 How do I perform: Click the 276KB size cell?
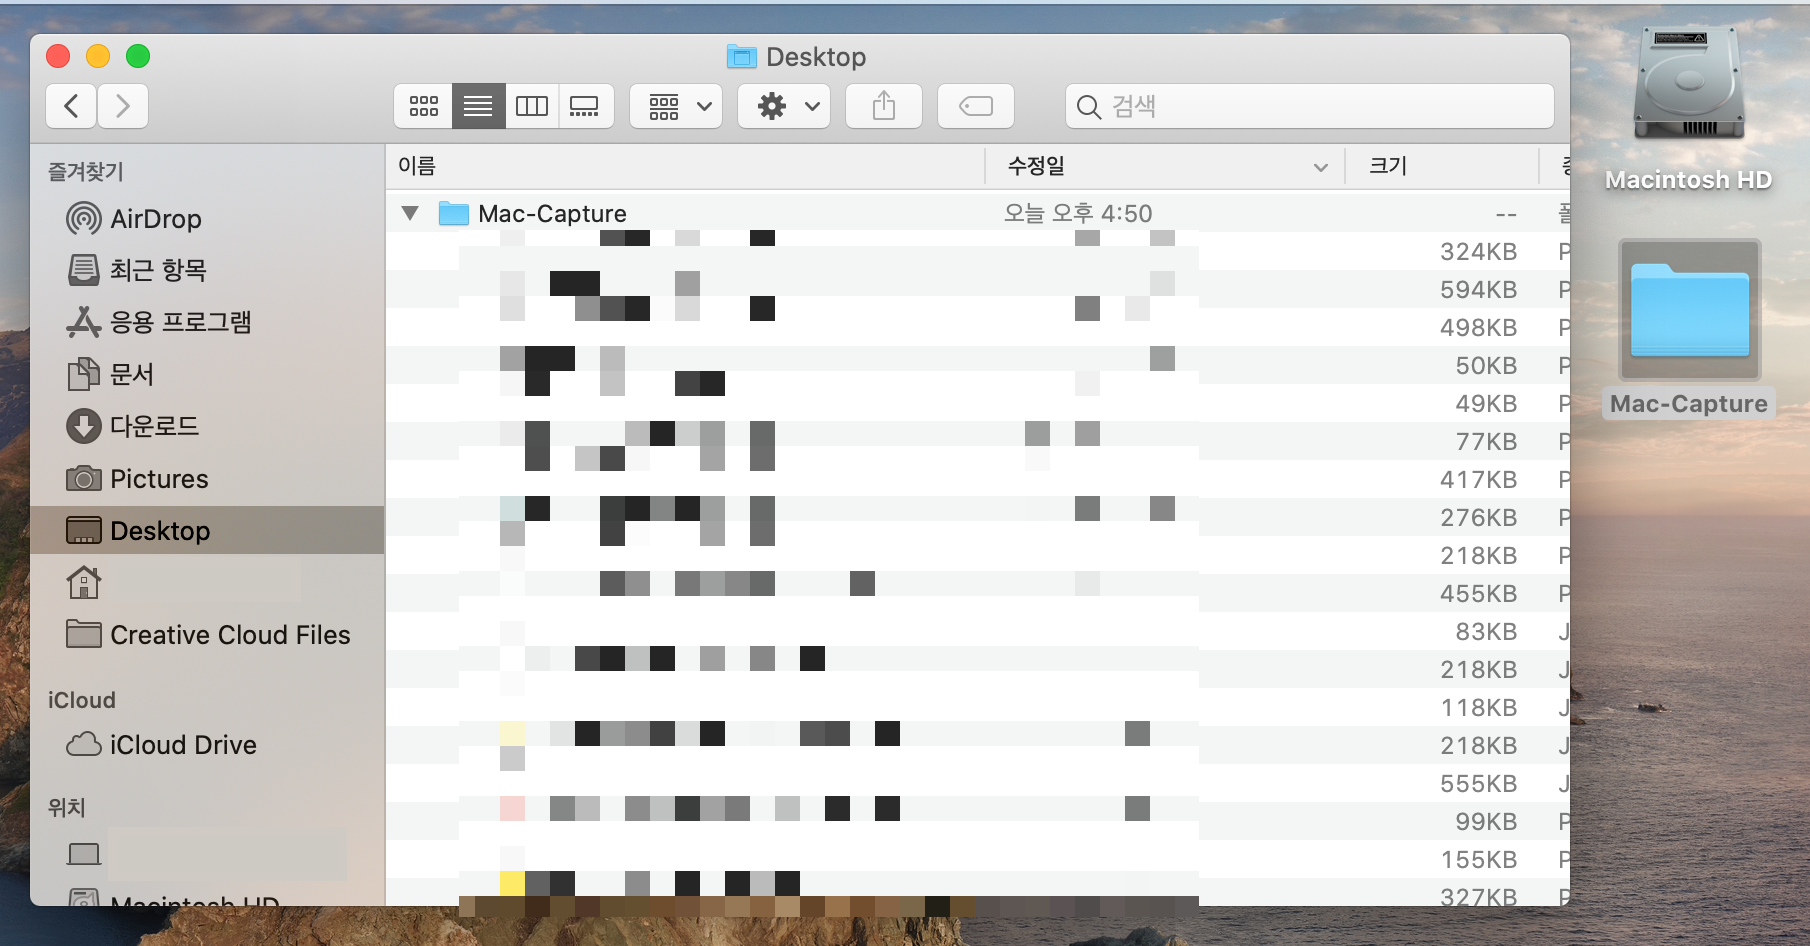(x=1478, y=518)
